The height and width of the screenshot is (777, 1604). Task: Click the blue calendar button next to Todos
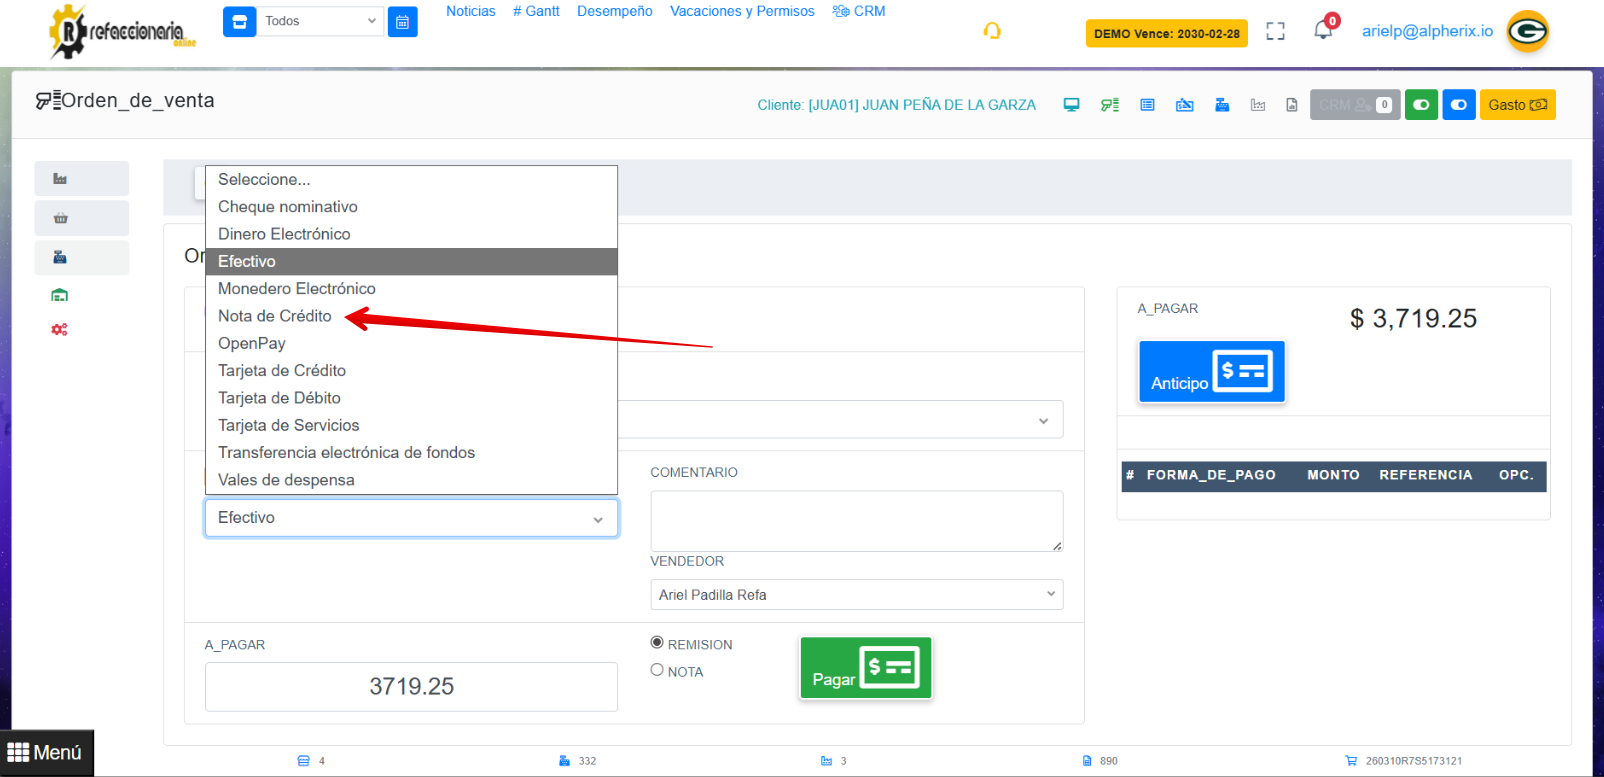[x=402, y=22]
